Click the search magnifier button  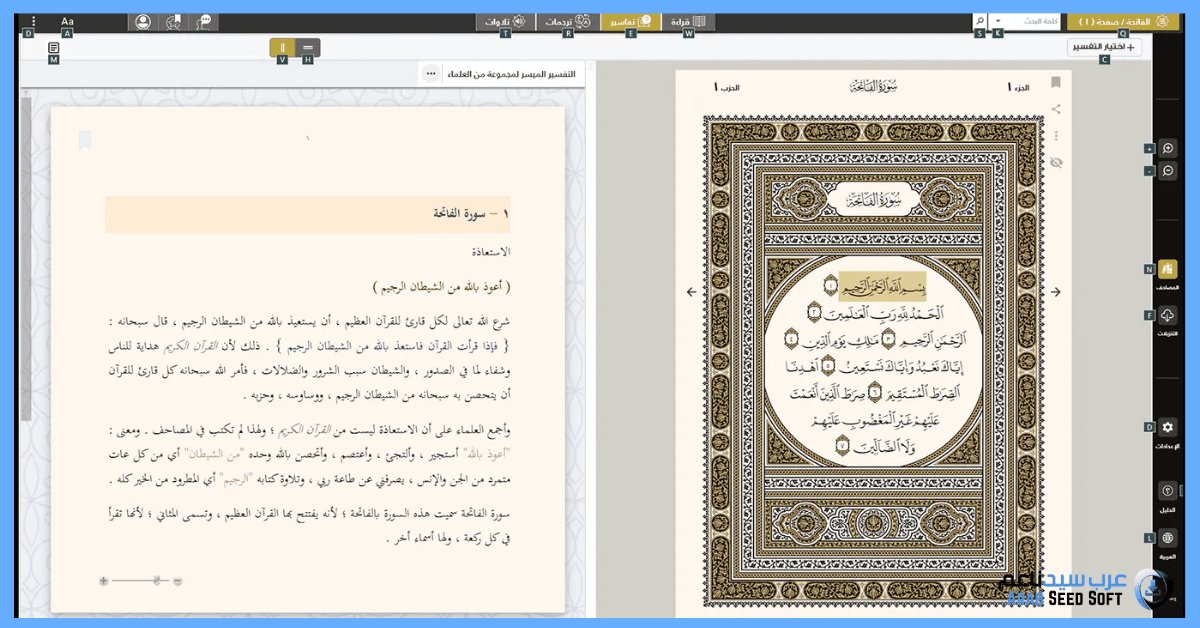[x=980, y=21]
